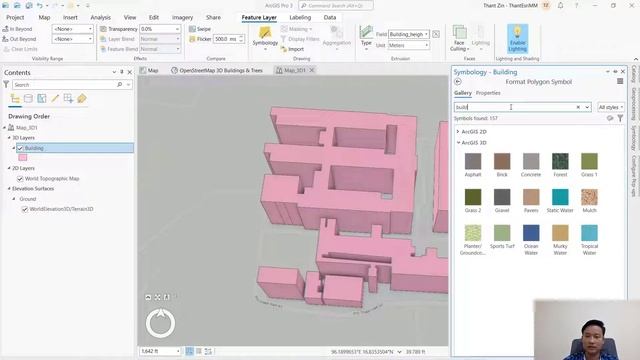Select the Swipe tool
Screen dimensions: 640x360
point(200,29)
